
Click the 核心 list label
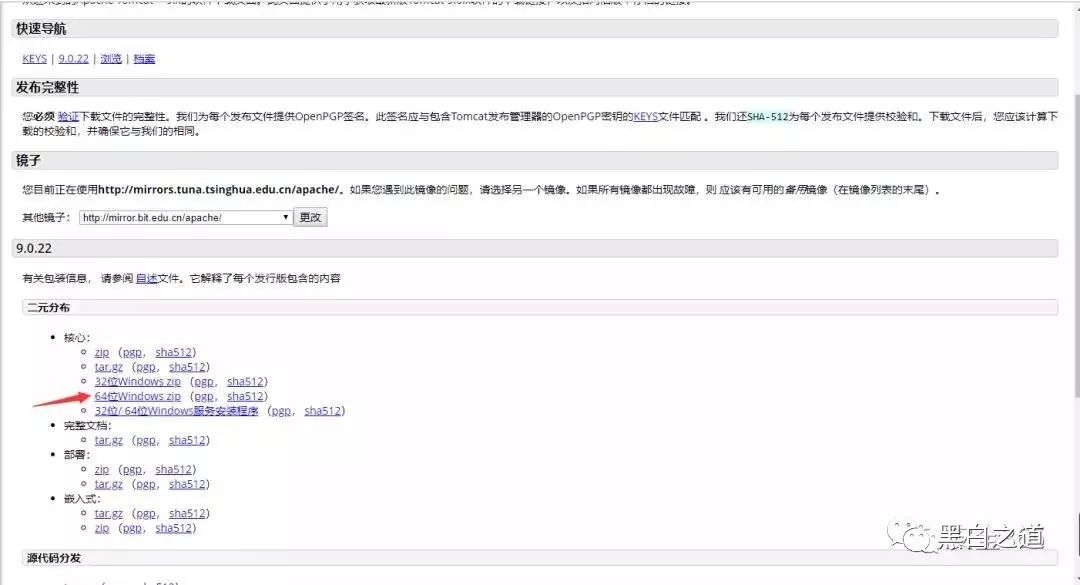point(76,338)
